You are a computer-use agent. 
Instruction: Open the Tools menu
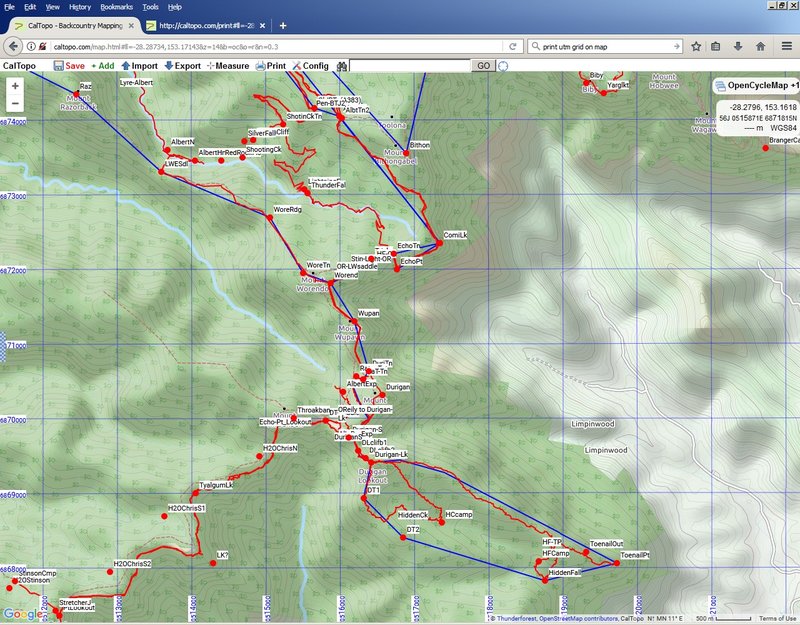point(150,7)
